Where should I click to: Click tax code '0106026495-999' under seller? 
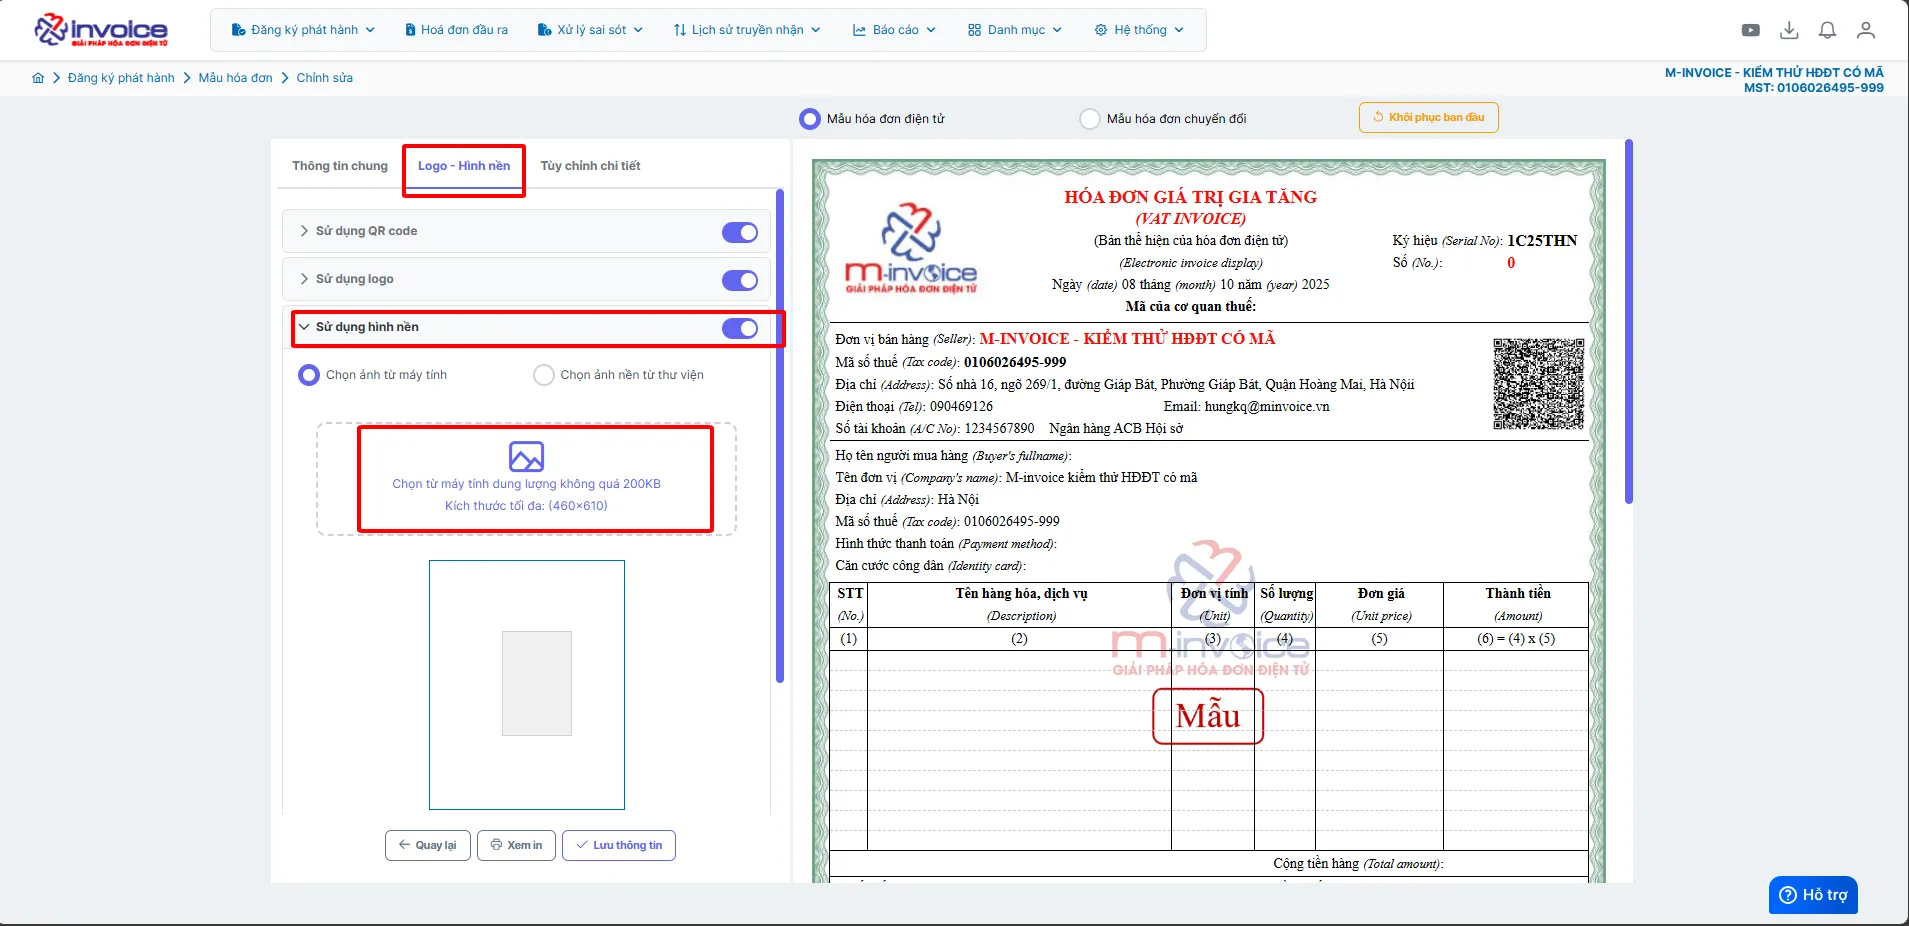coord(1015,362)
